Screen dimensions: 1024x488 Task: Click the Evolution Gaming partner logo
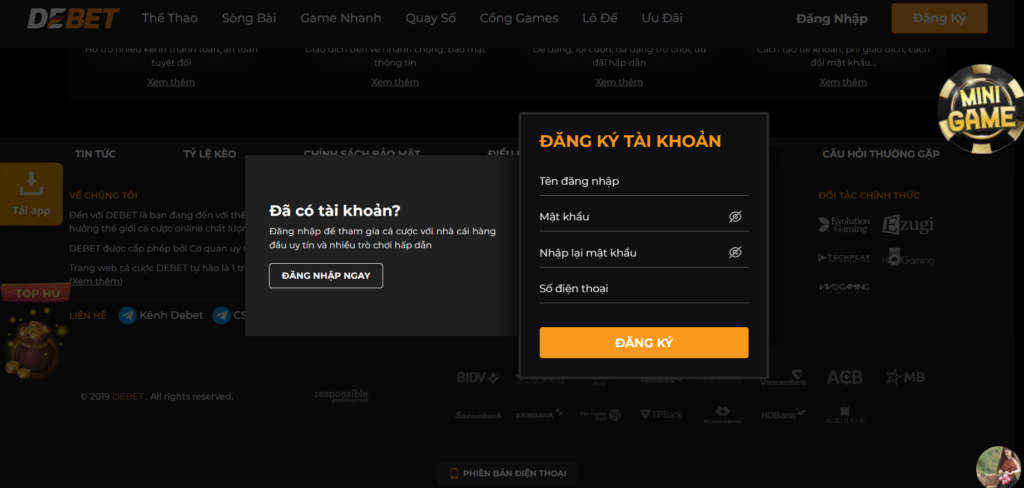pos(844,225)
